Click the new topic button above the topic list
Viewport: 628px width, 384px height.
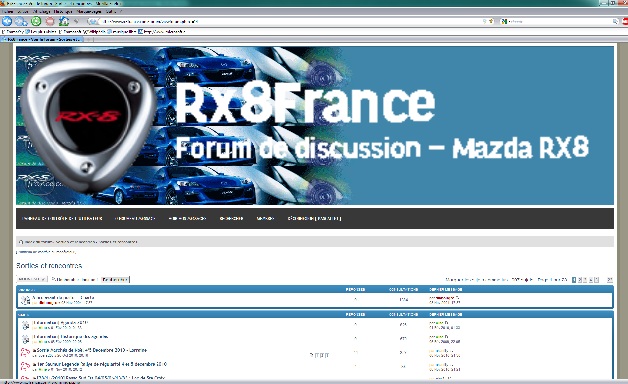(31, 279)
